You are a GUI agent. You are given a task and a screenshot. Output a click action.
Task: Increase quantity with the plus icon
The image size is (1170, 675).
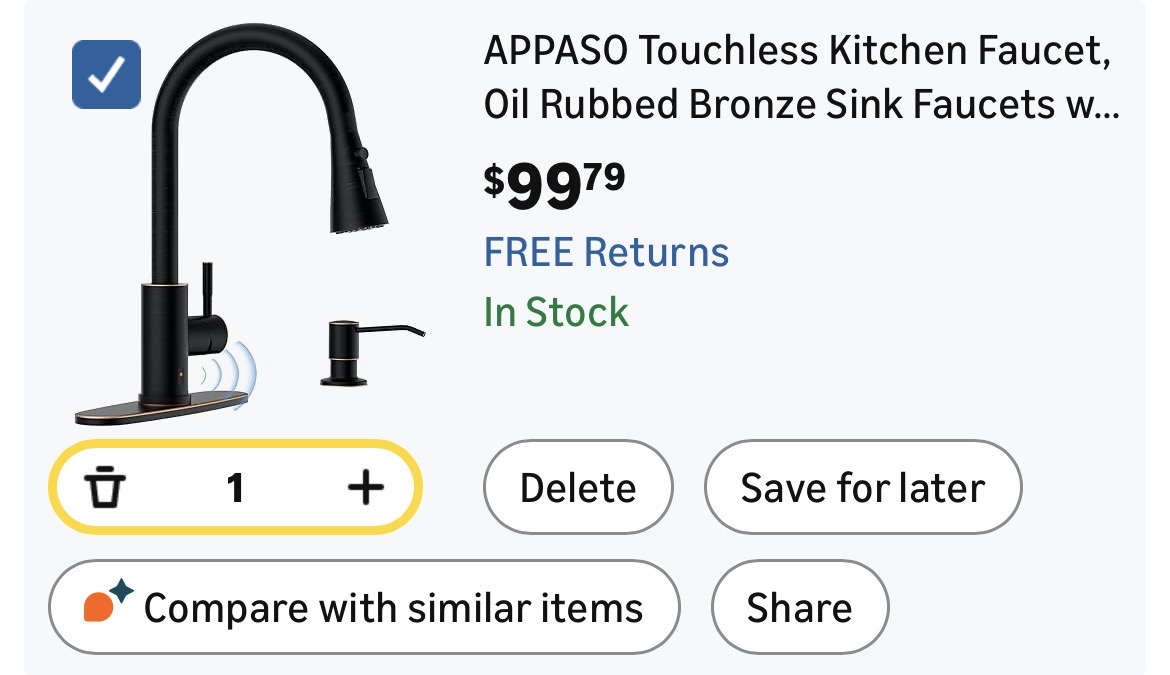point(365,488)
